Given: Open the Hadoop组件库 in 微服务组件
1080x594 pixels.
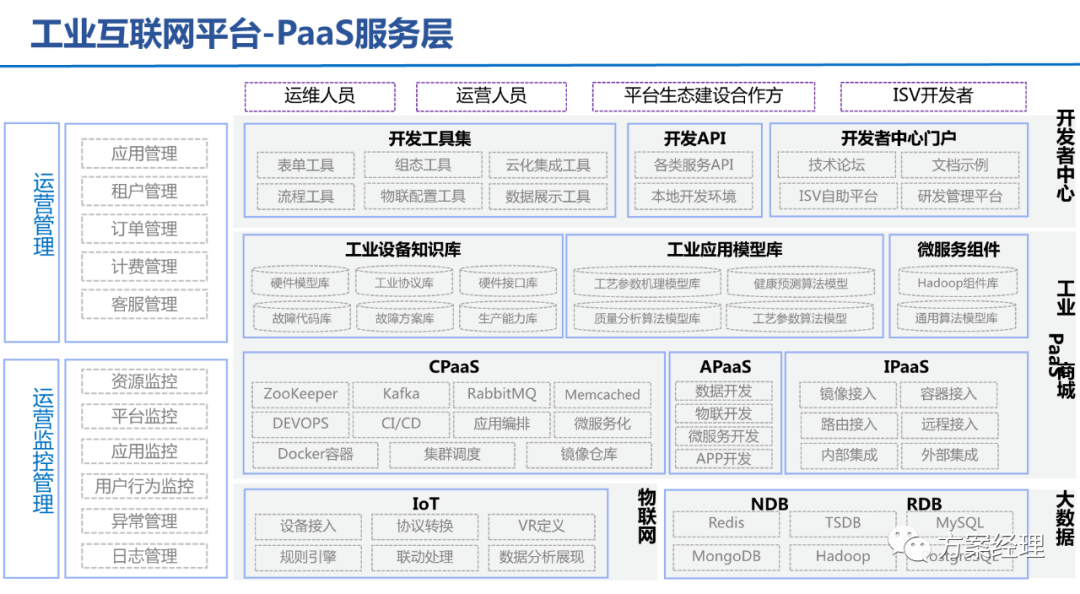Looking at the screenshot, I should click(x=958, y=283).
